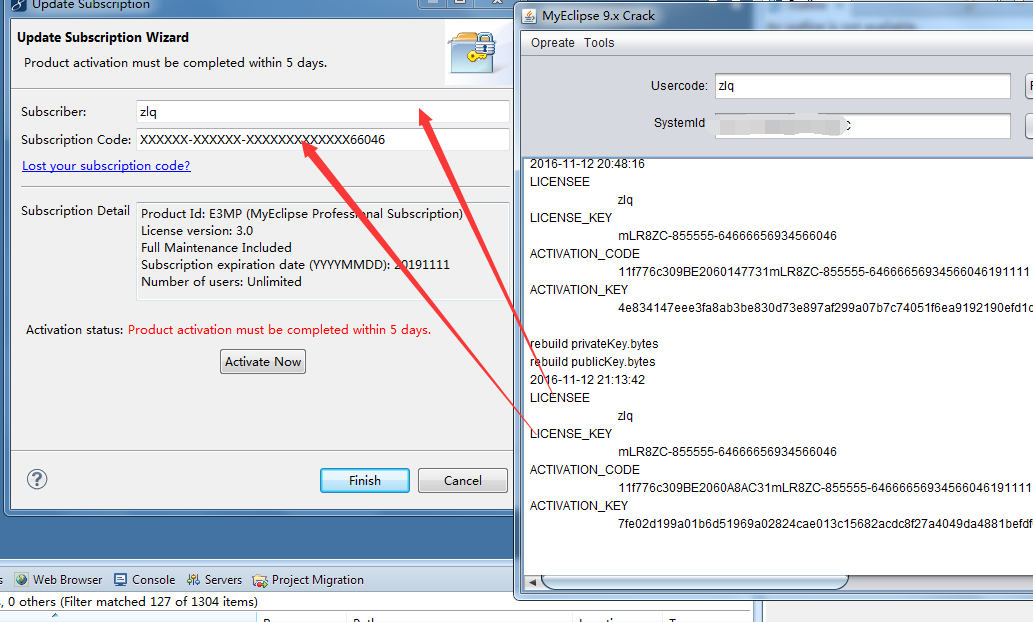Click the Usercode input field
The image size is (1033, 622).
click(863, 86)
